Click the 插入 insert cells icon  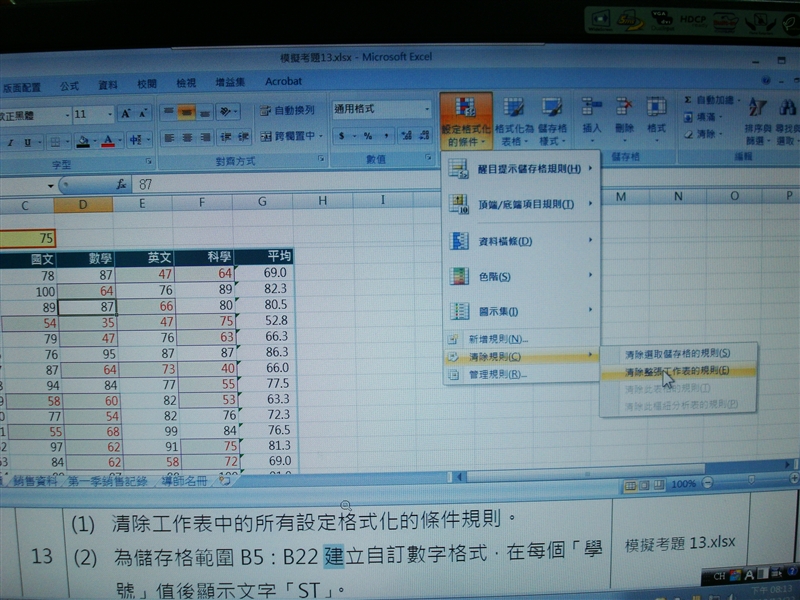pos(592,112)
